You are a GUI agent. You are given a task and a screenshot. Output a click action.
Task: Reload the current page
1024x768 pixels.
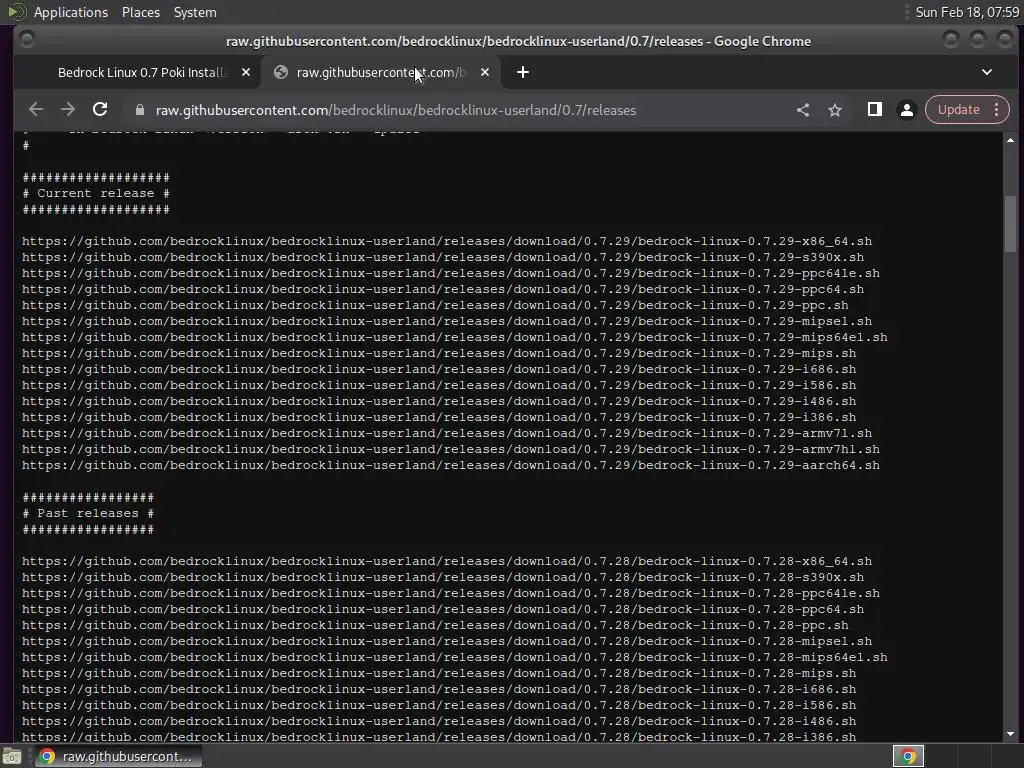click(100, 110)
